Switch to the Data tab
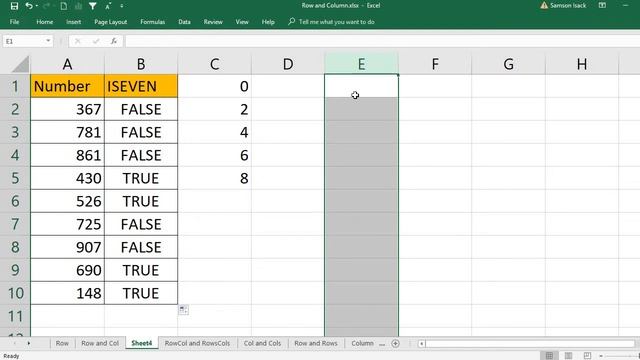Viewport: 640px width, 360px height. pyautogui.click(x=184, y=22)
